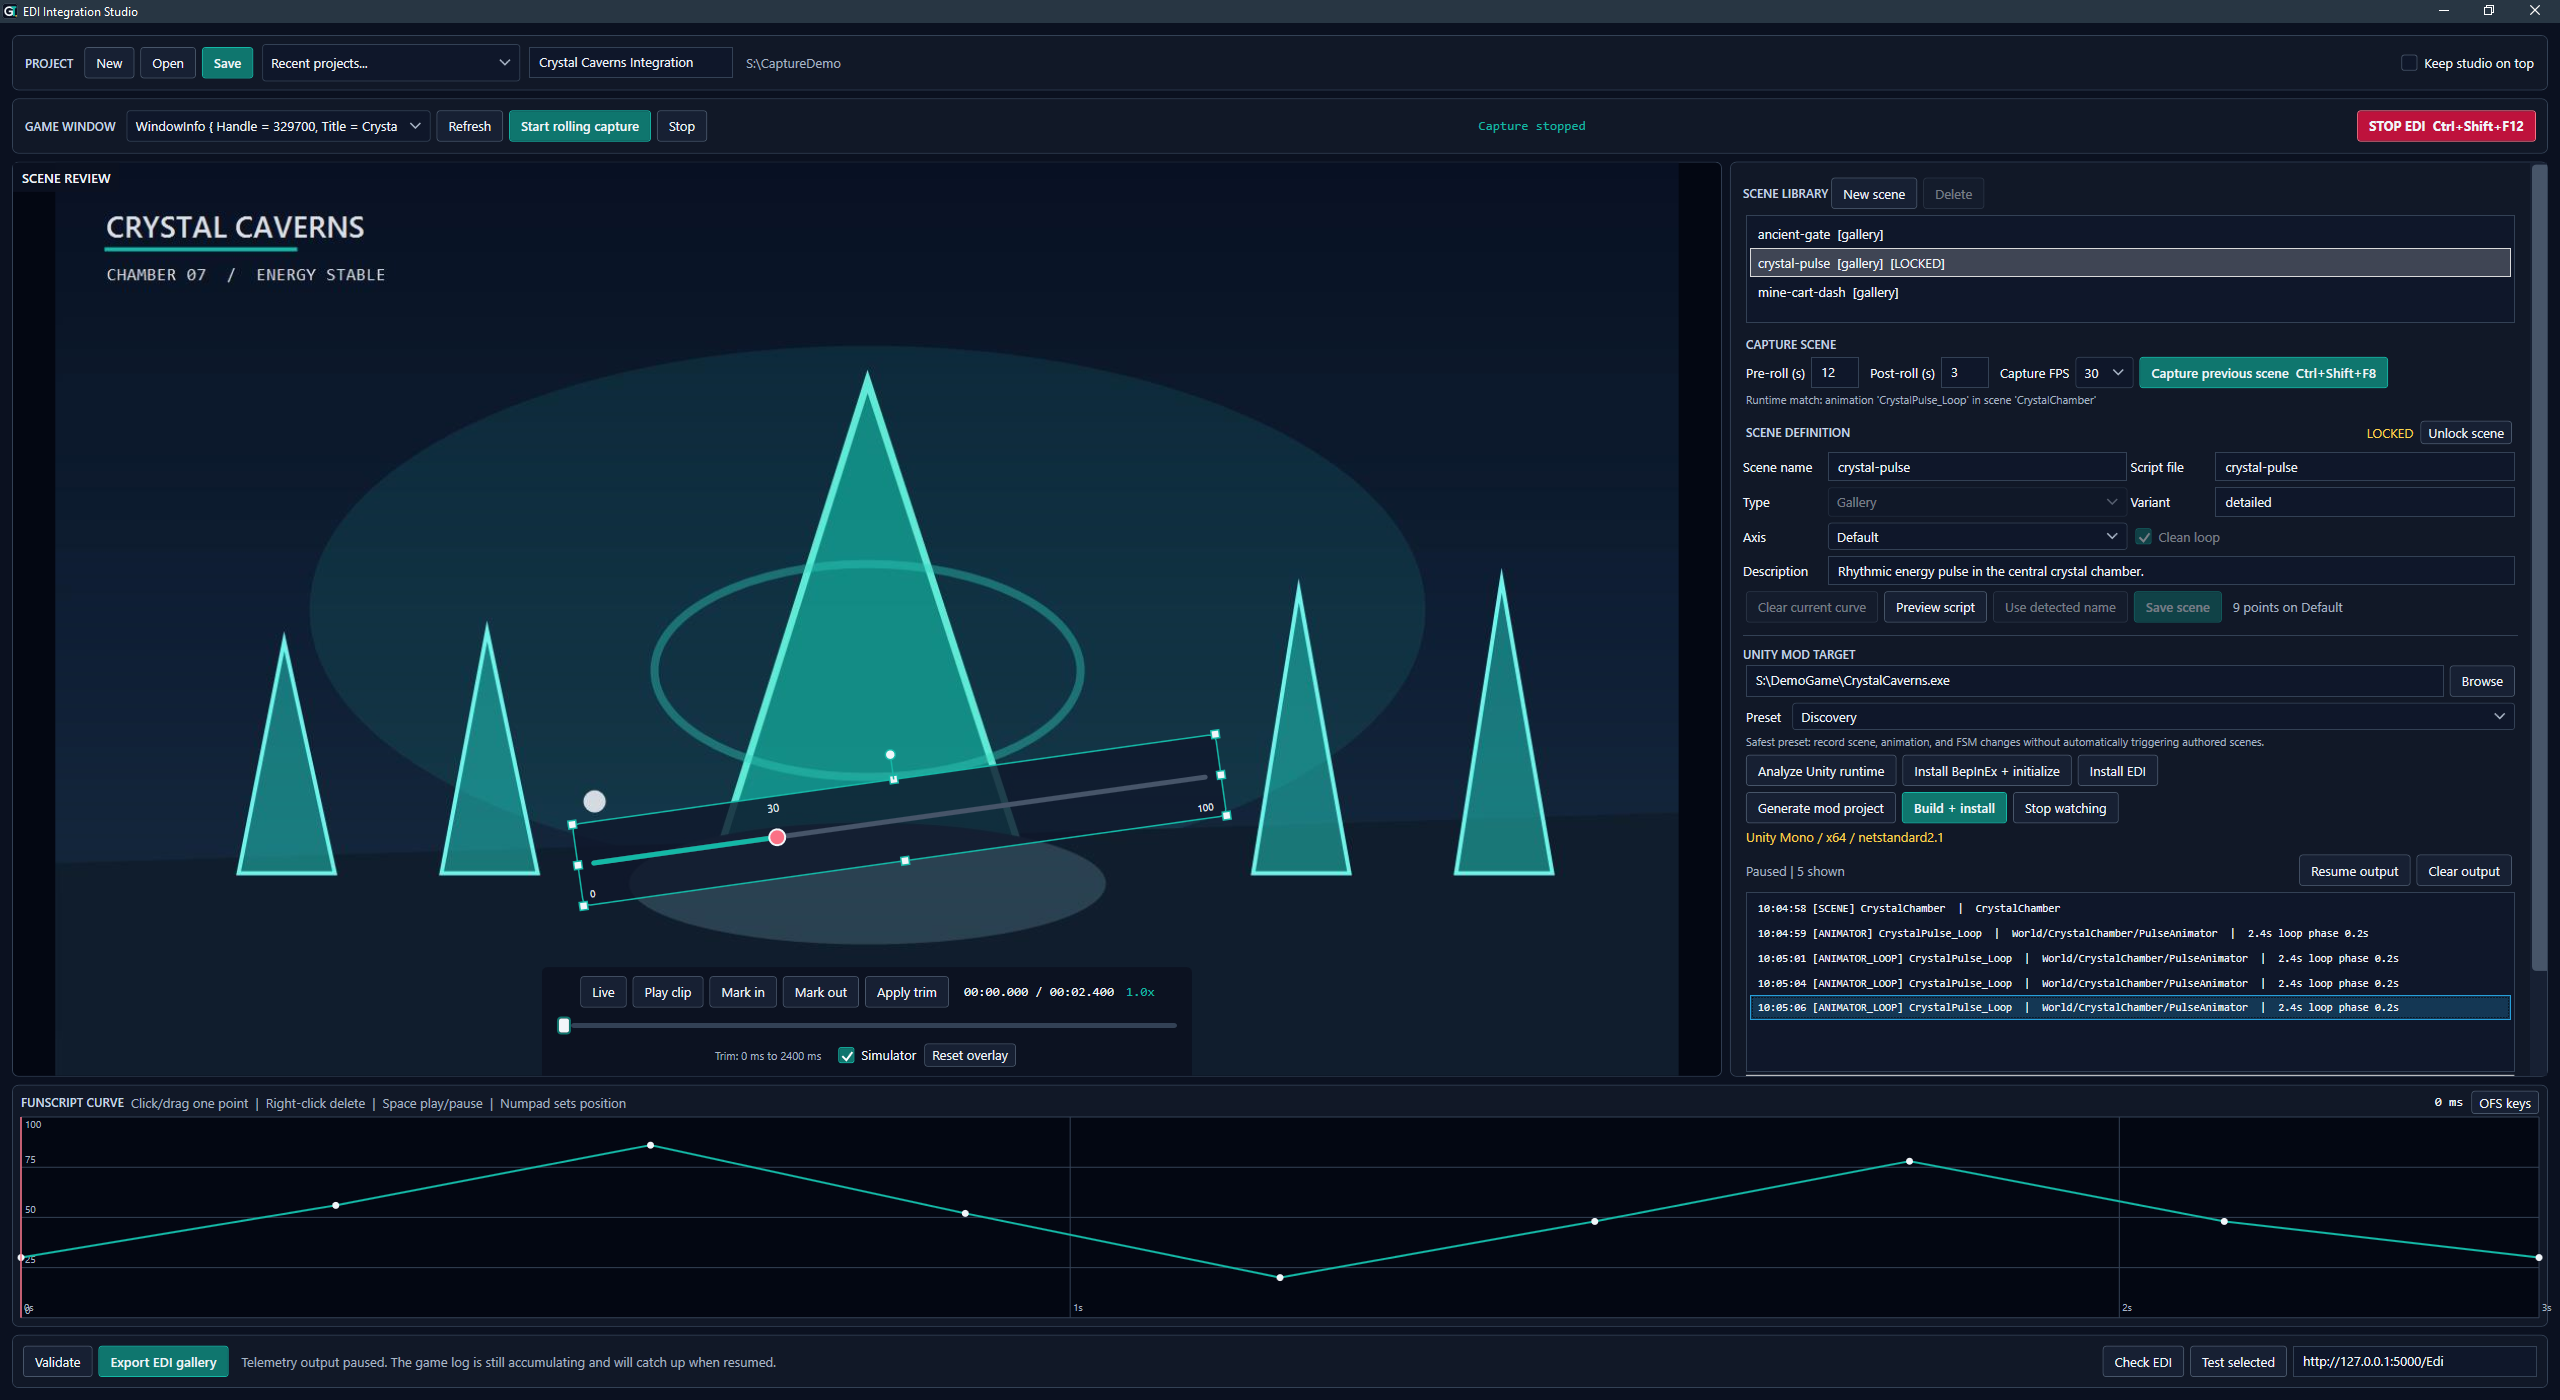Click the Browse button

pos(2482,681)
